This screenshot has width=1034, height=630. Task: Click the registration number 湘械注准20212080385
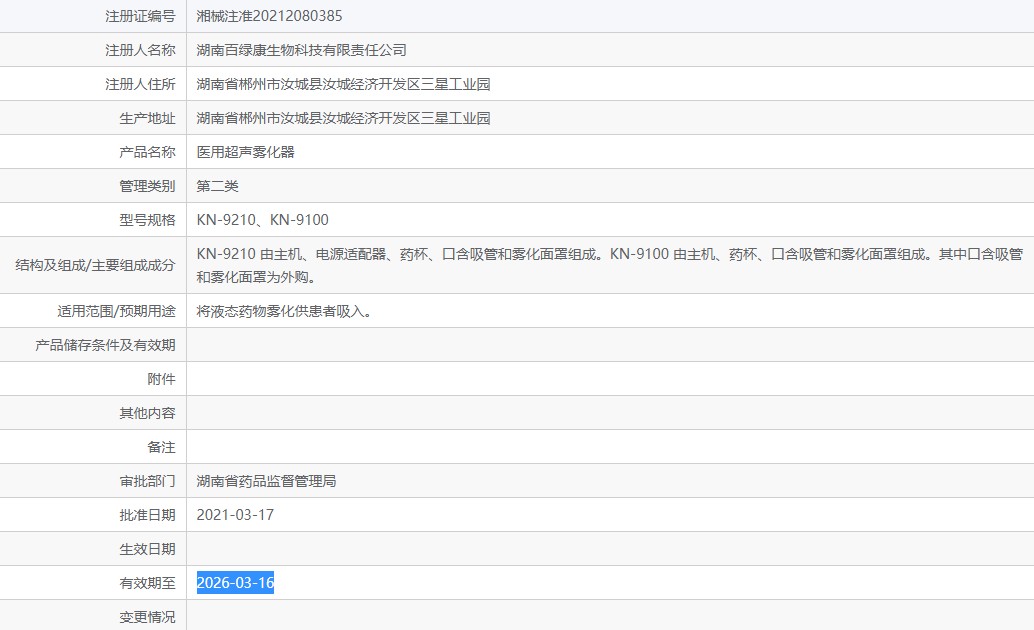(269, 16)
